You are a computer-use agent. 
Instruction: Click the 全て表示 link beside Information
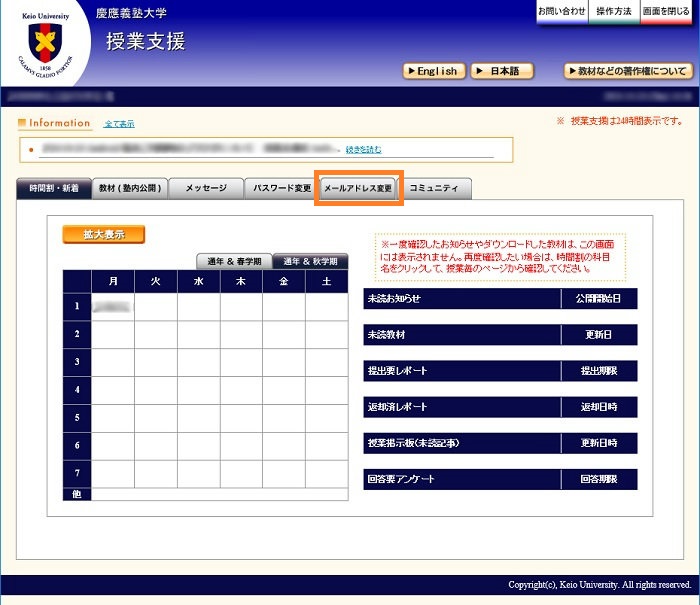point(119,124)
